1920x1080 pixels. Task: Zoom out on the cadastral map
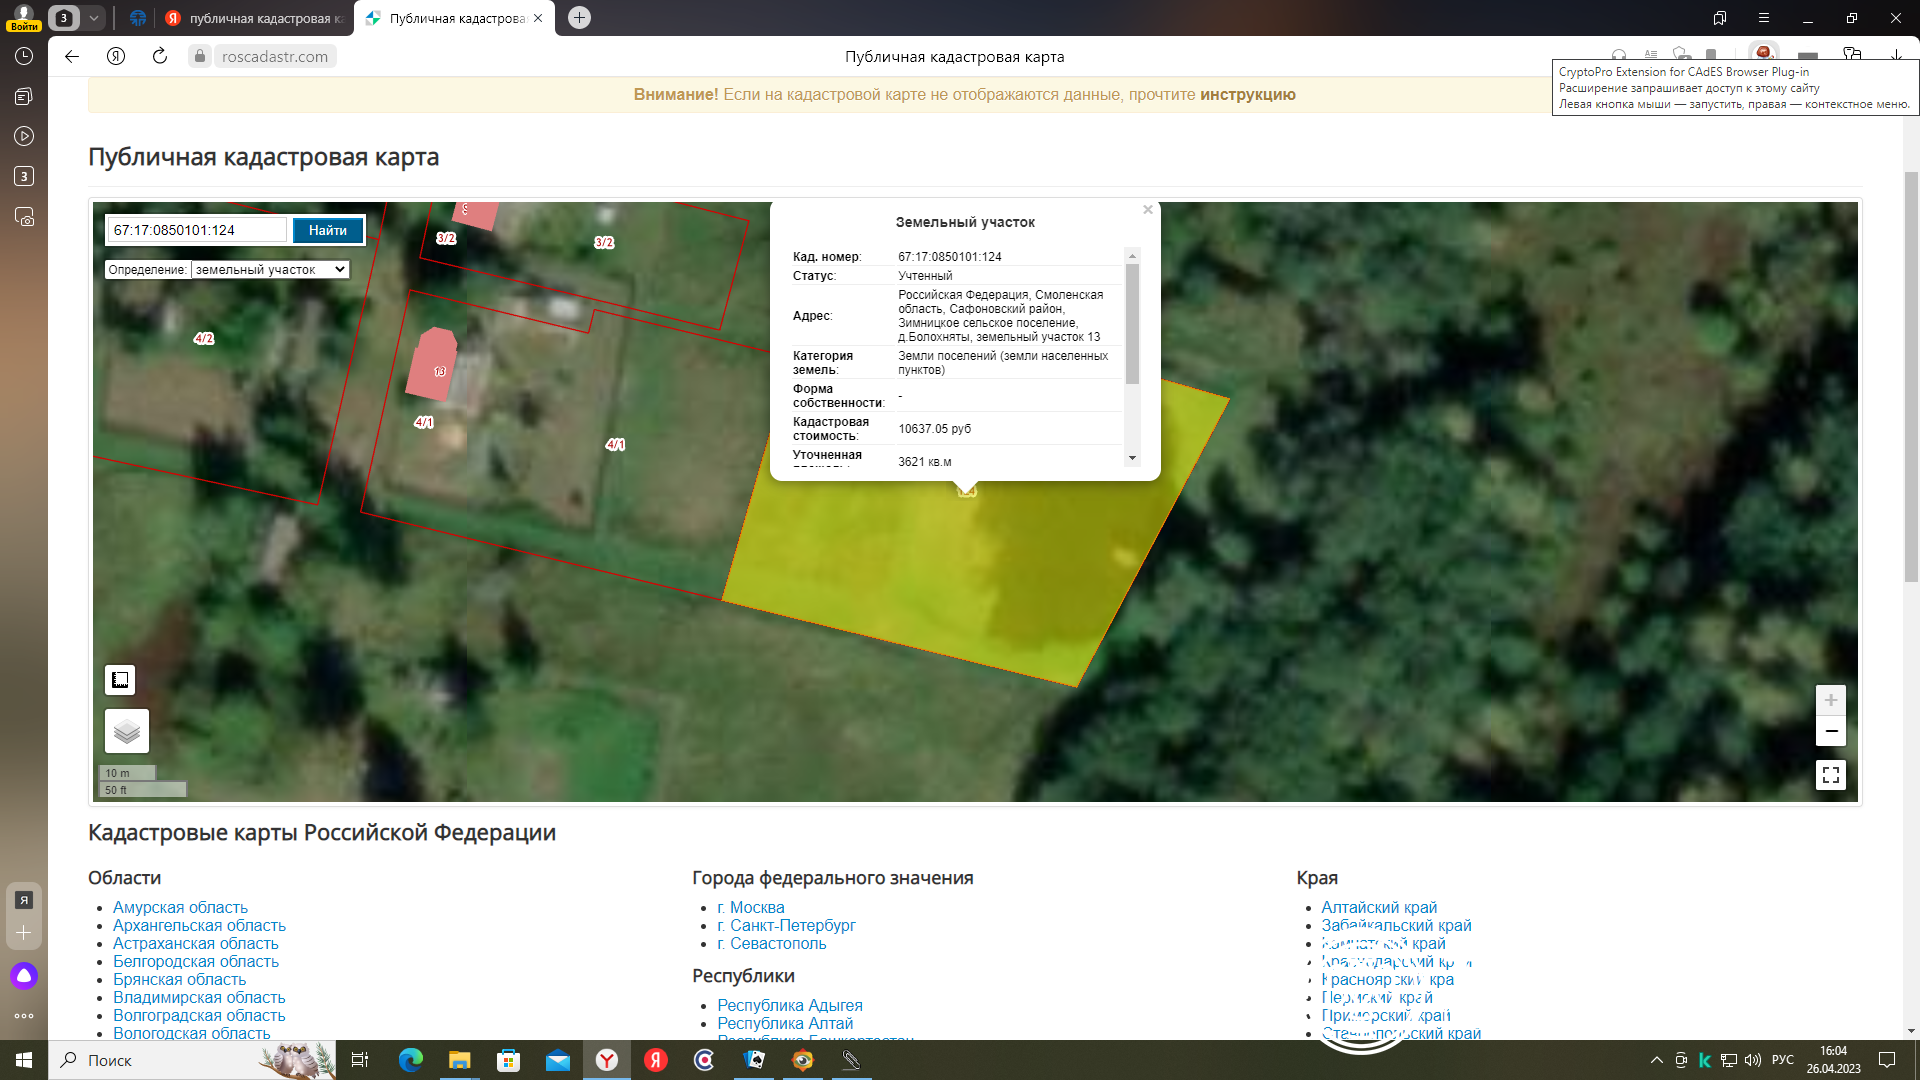[1830, 731]
